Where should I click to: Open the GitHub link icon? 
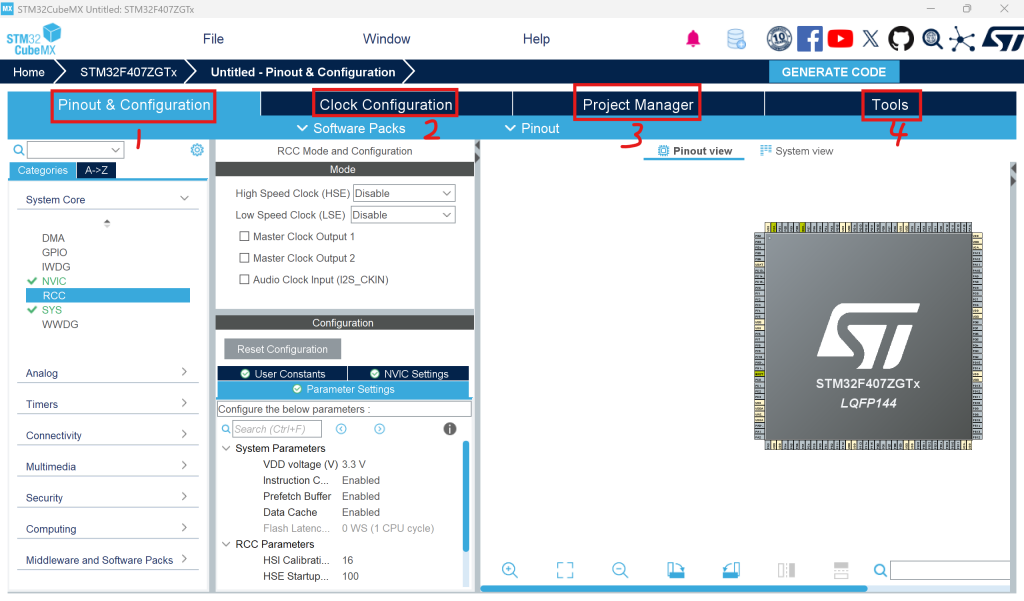click(x=901, y=39)
